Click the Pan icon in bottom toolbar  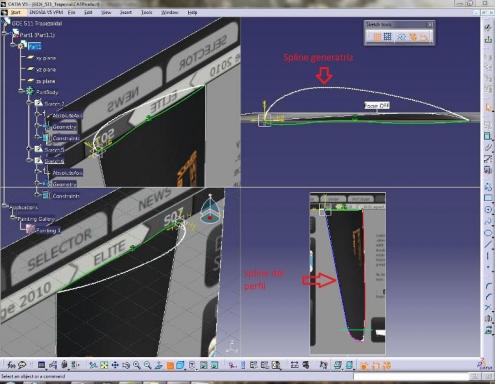point(115,365)
